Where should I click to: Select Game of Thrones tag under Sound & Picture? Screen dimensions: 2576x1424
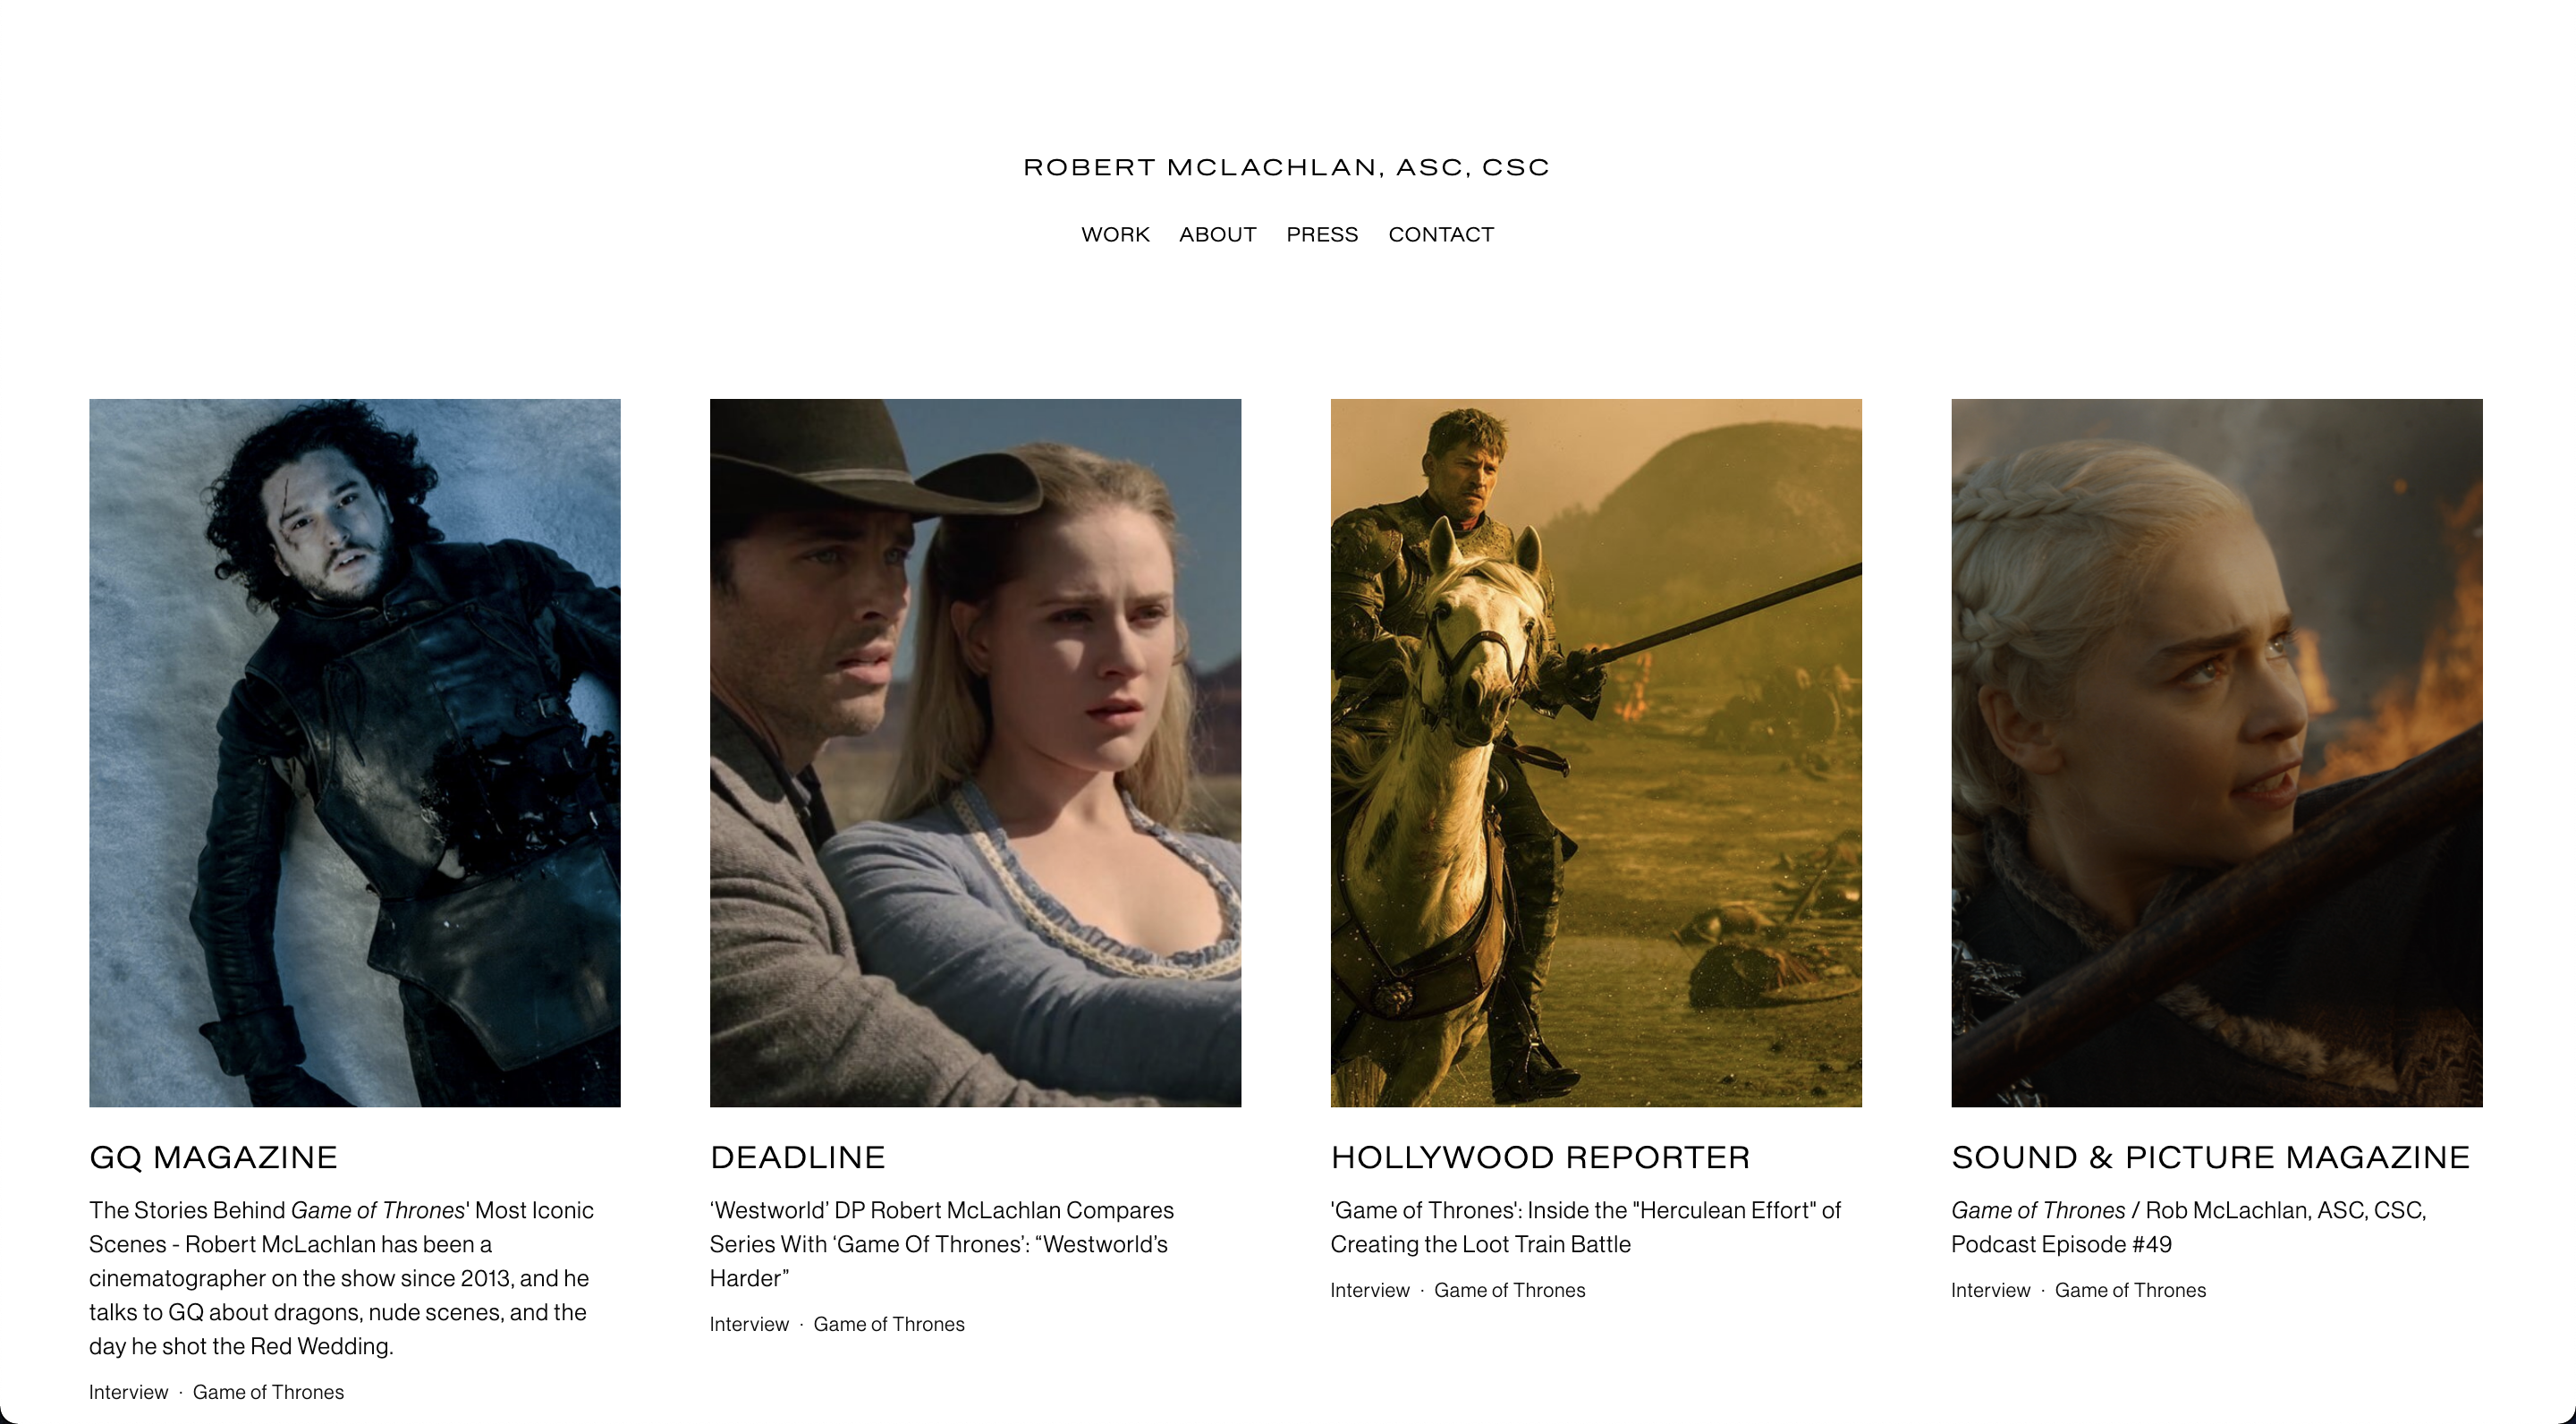click(x=2130, y=1290)
